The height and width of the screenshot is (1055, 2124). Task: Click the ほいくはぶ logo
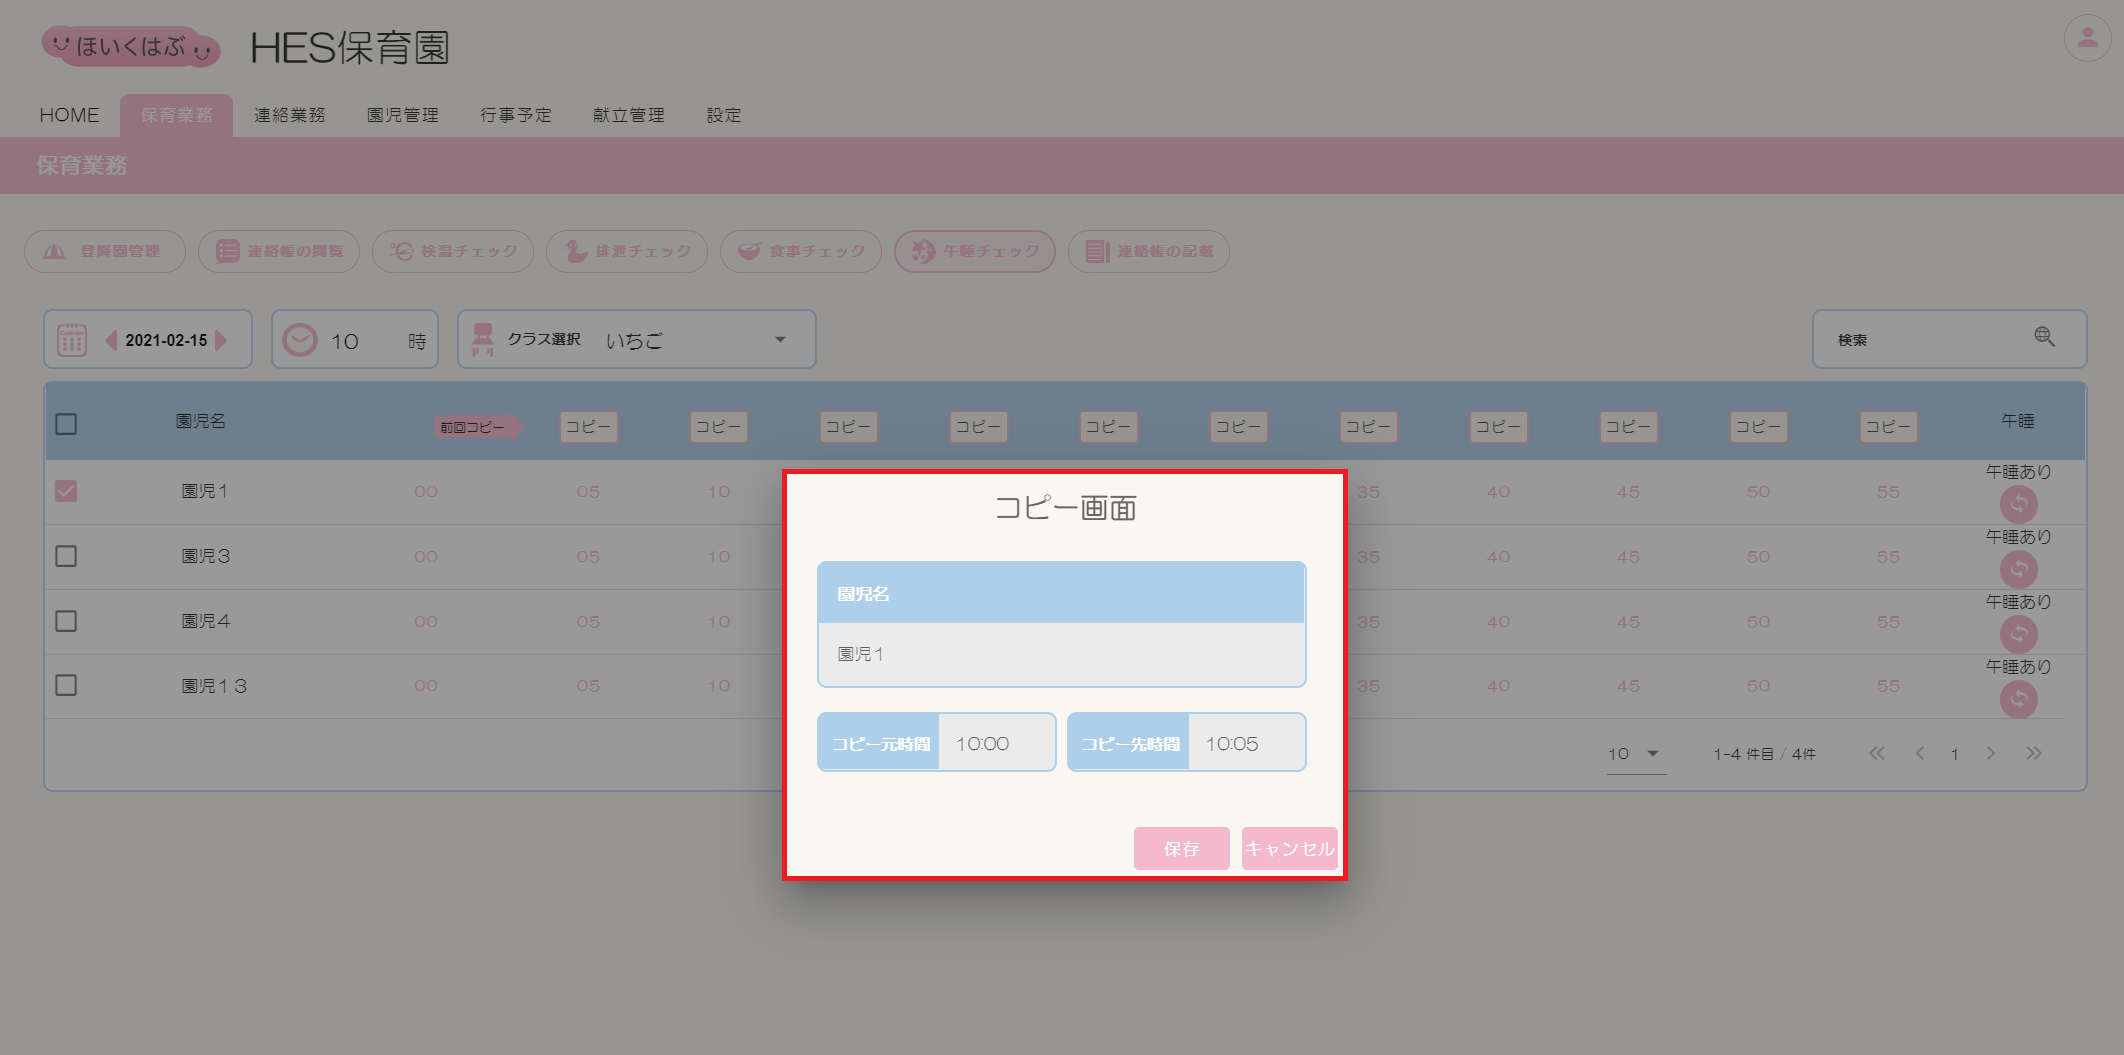[131, 46]
